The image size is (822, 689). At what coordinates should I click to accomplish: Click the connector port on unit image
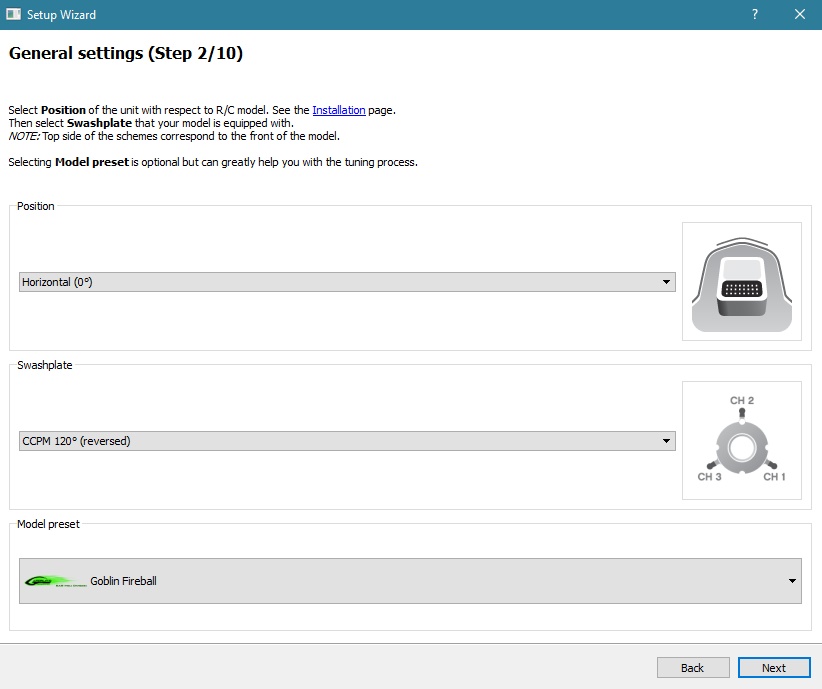pyautogui.click(x=741, y=289)
